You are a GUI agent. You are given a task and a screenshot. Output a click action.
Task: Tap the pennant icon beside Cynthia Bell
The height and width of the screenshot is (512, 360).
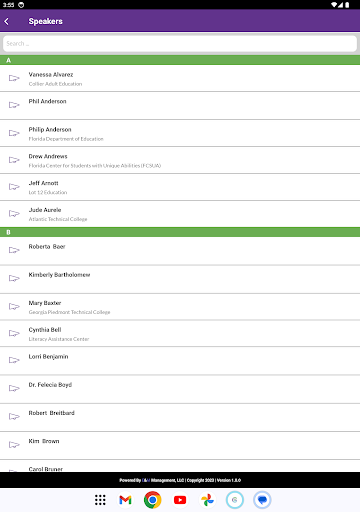click(x=14, y=333)
